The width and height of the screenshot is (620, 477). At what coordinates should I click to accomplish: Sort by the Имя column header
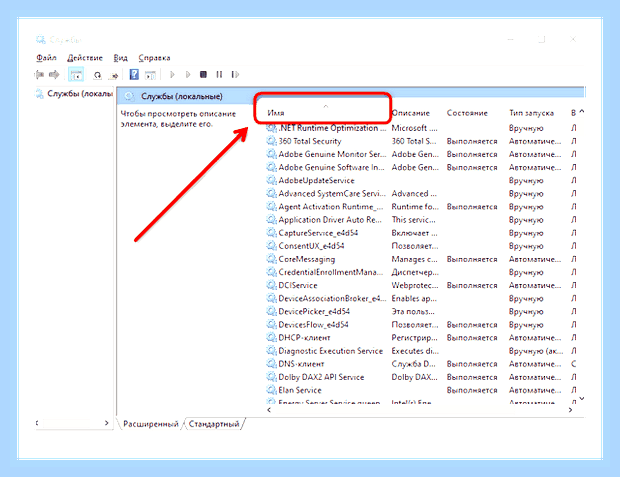tap(276, 113)
